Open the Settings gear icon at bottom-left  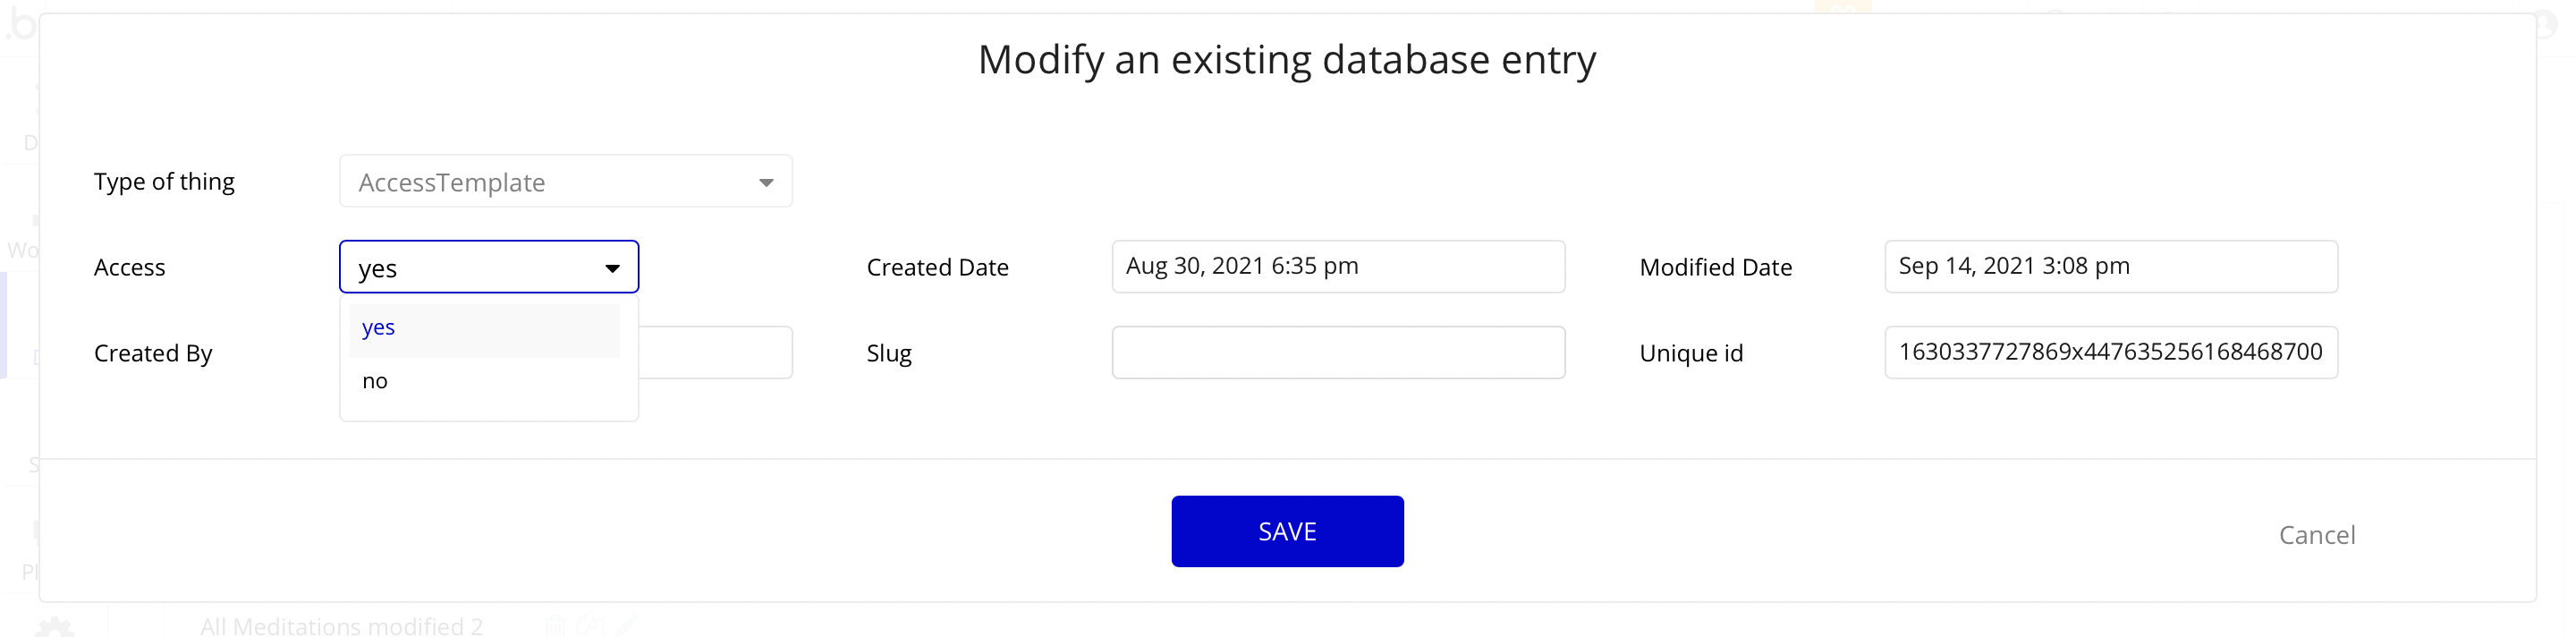[x=55, y=627]
